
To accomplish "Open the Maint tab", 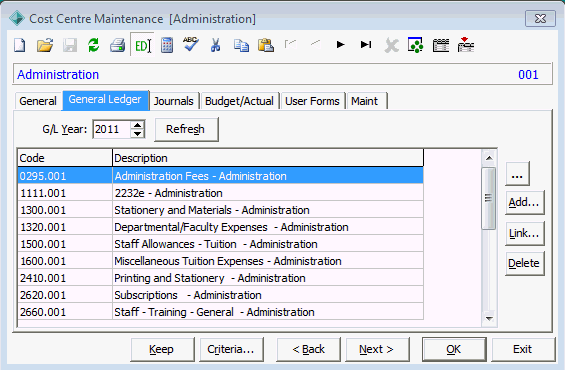I will pyautogui.click(x=366, y=101).
